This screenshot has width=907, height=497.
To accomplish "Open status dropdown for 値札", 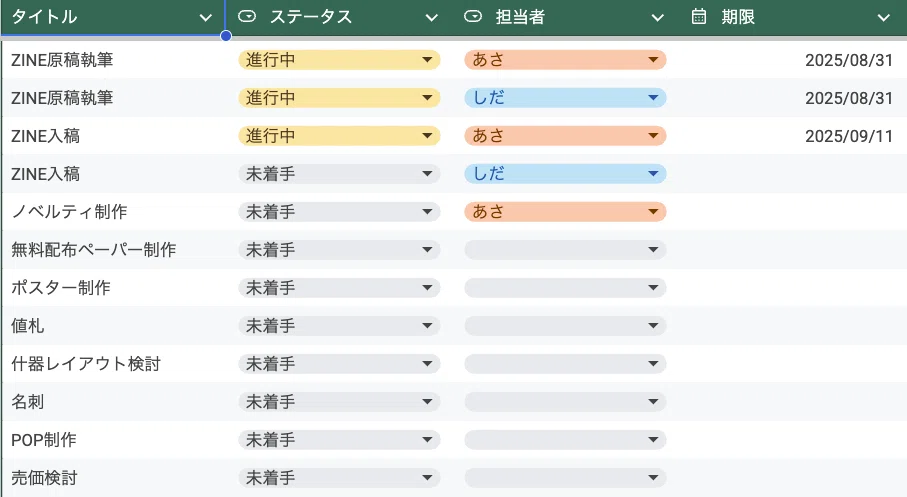I will [x=339, y=326].
